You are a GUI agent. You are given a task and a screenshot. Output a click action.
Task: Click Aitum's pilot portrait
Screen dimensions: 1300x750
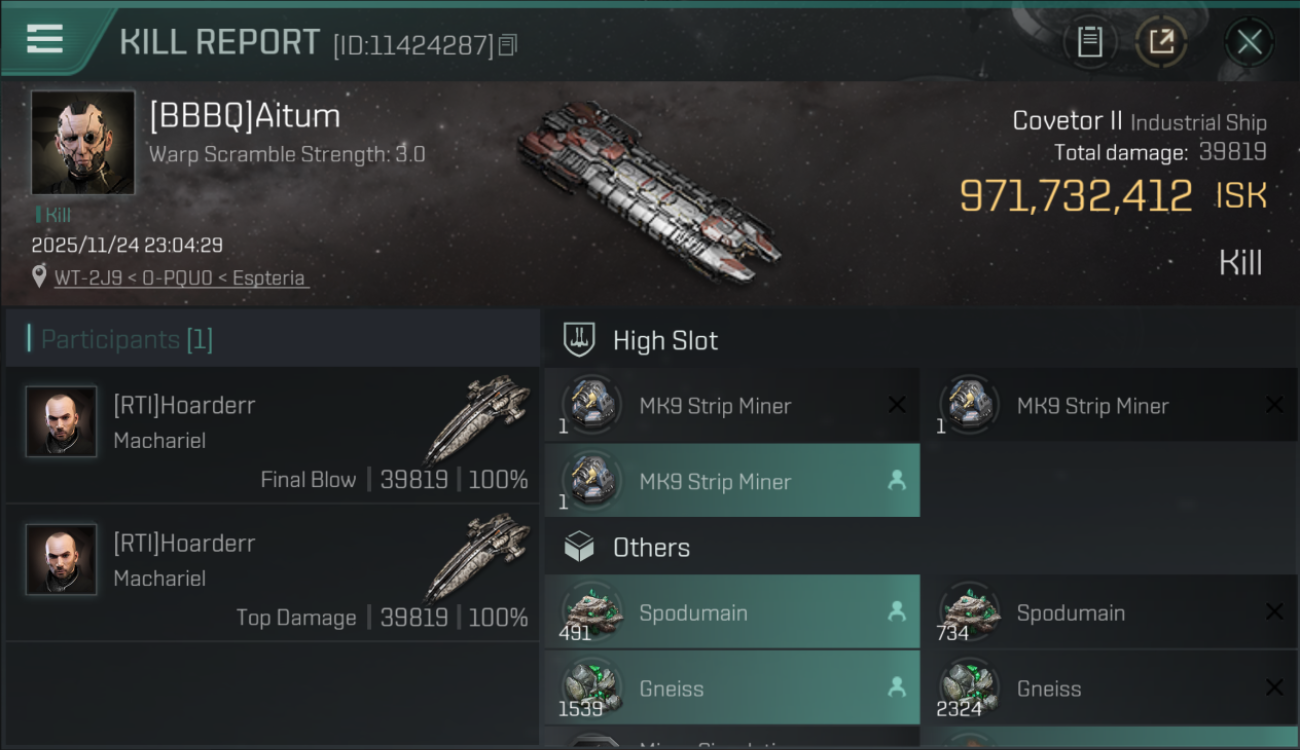pyautogui.click(x=82, y=142)
